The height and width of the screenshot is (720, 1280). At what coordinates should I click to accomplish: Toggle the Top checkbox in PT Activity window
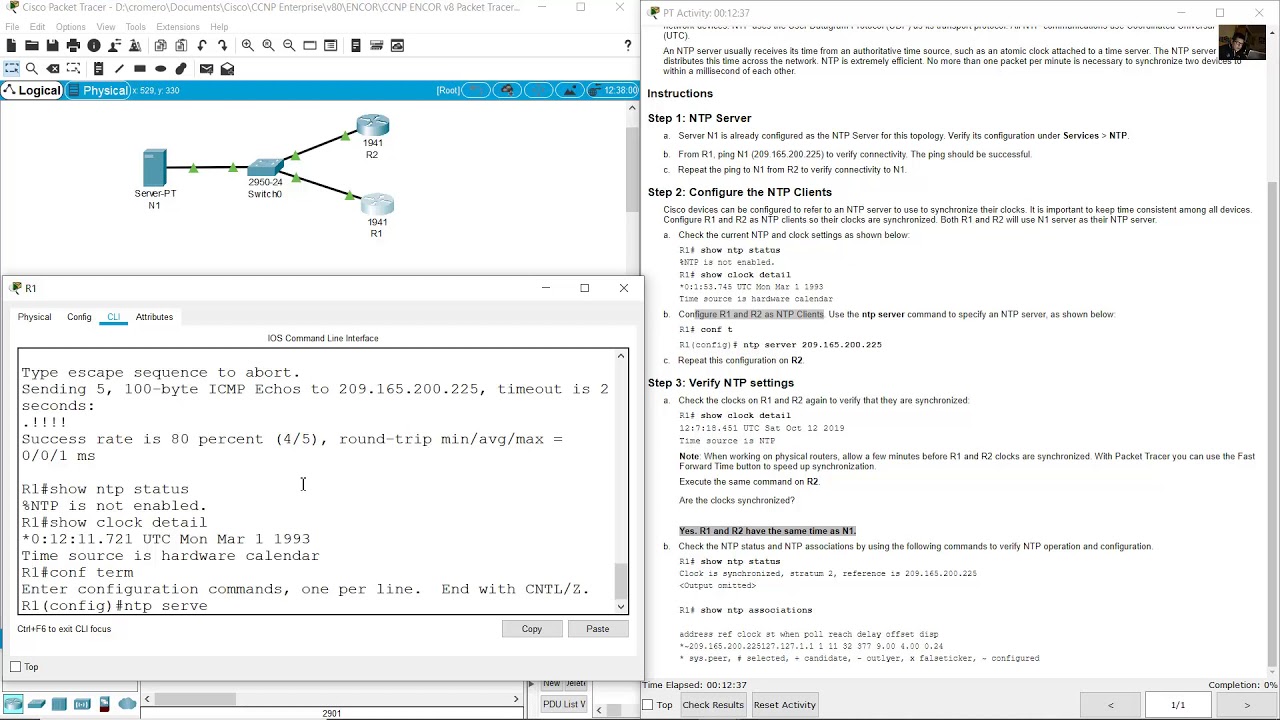648,705
